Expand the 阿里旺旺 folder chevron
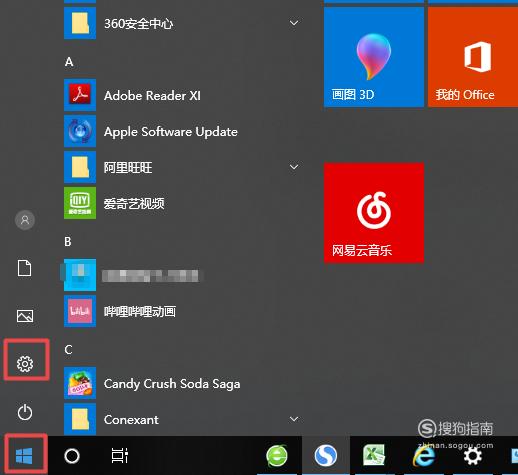The width and height of the screenshot is (518, 475). [294, 167]
